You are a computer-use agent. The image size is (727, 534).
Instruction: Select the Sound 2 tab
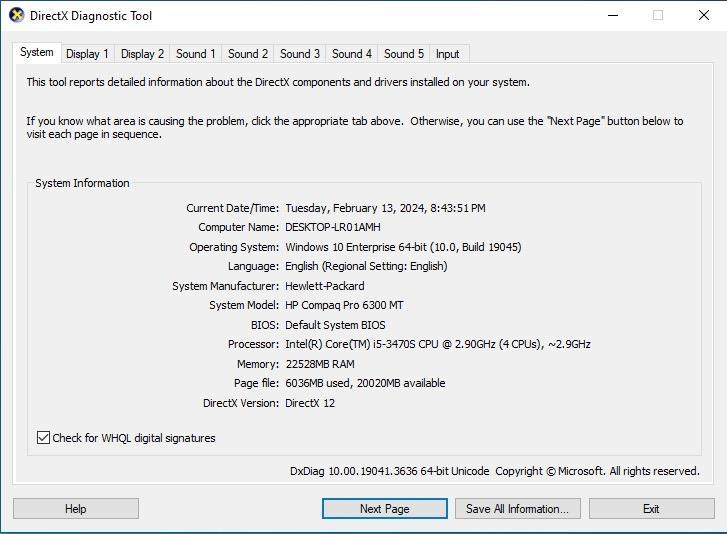point(248,54)
